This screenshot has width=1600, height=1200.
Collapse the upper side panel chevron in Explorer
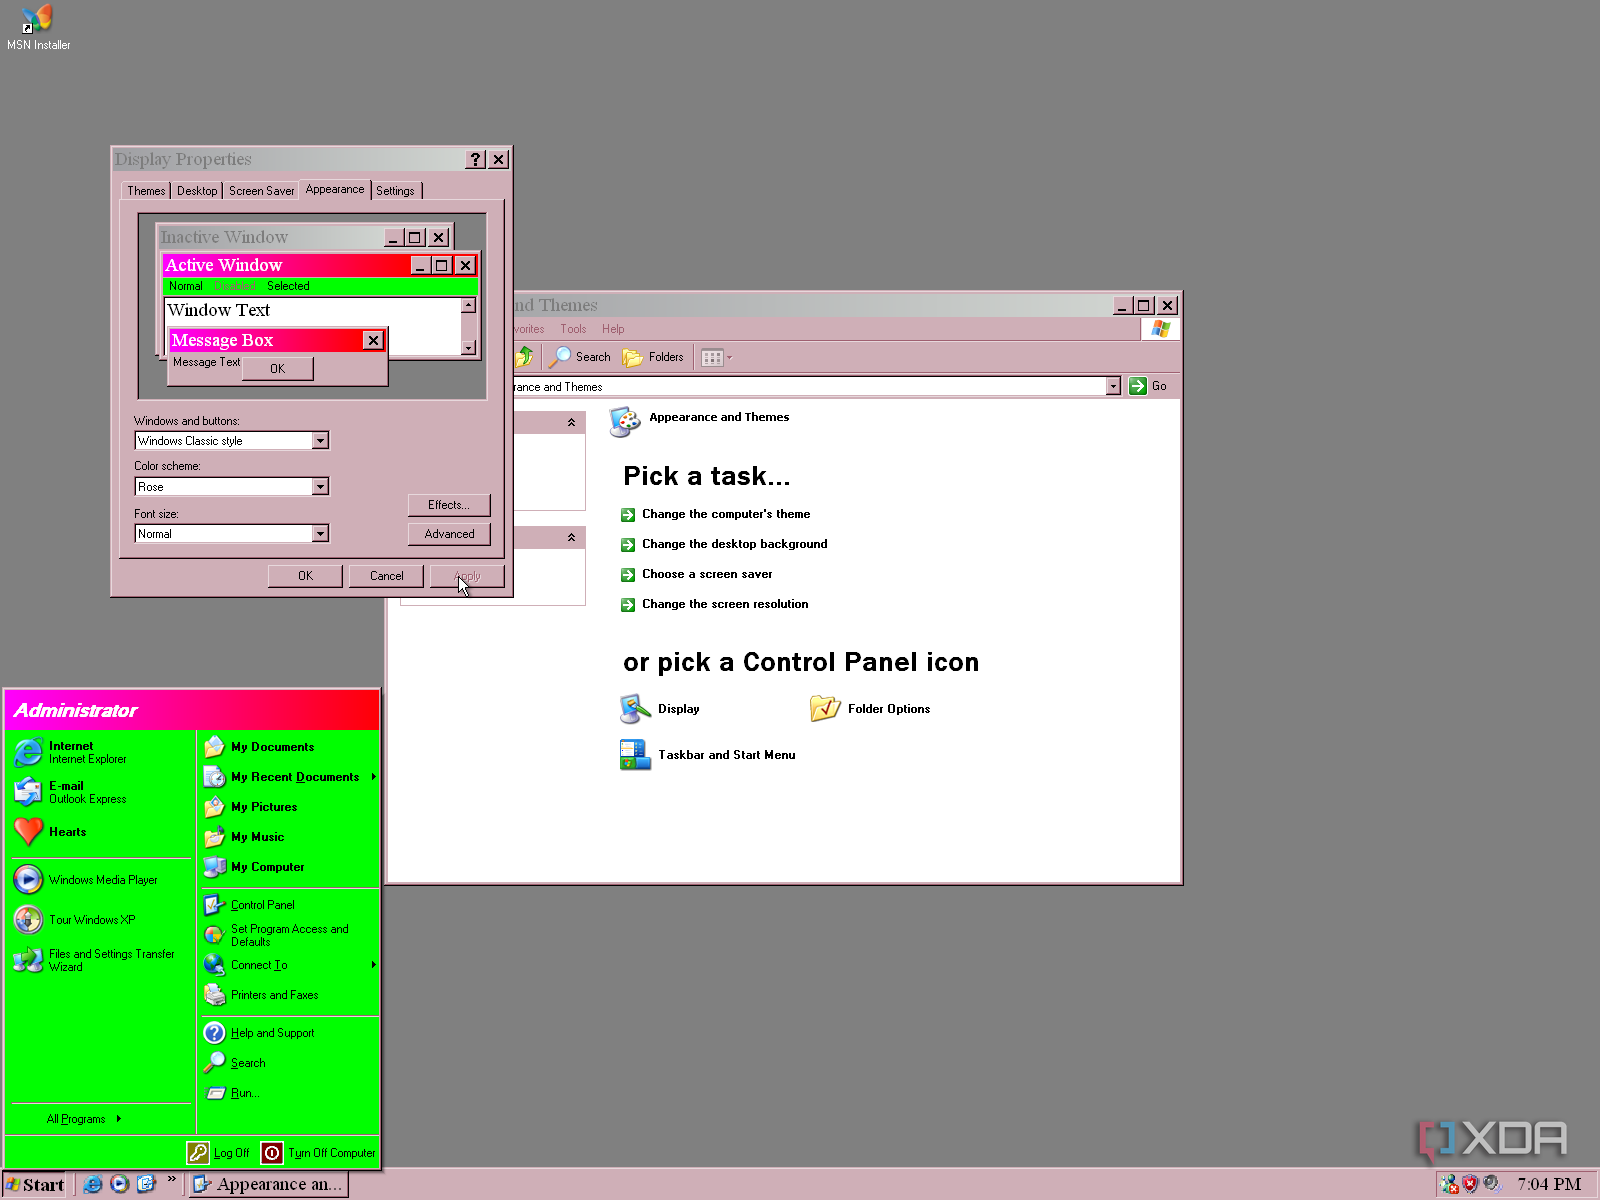pos(571,423)
